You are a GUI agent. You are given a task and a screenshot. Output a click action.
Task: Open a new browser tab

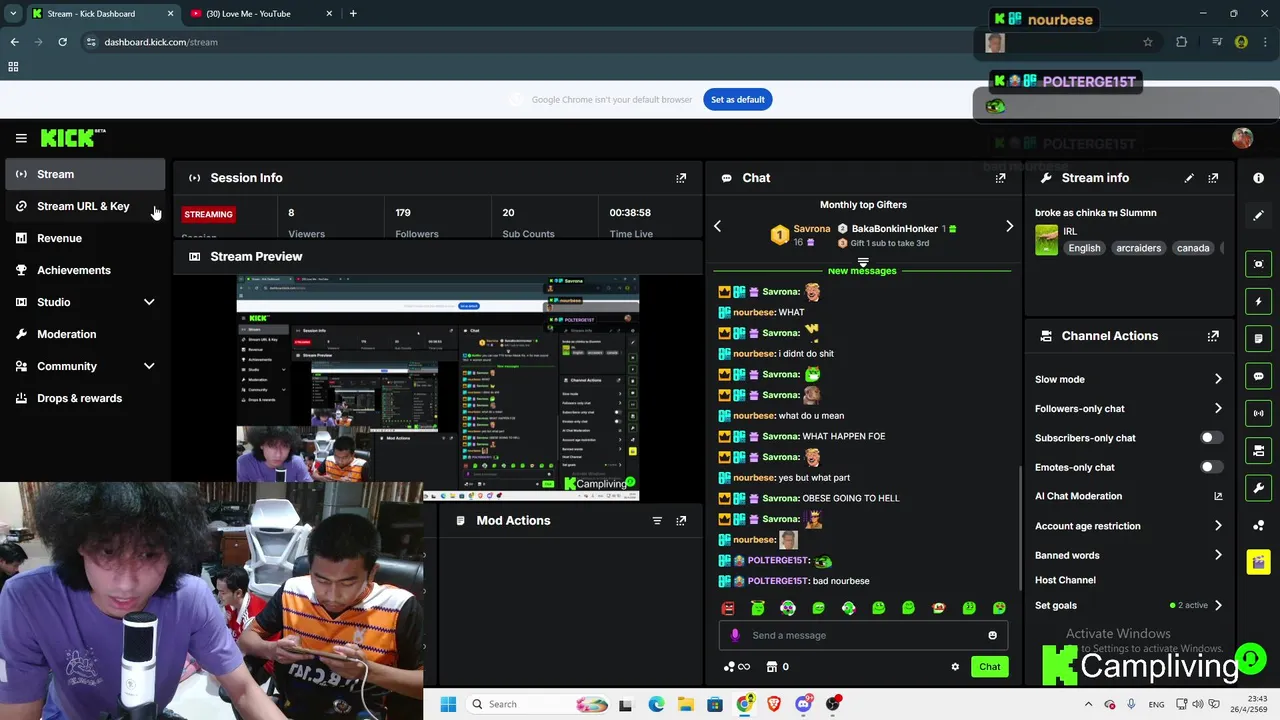click(x=353, y=14)
